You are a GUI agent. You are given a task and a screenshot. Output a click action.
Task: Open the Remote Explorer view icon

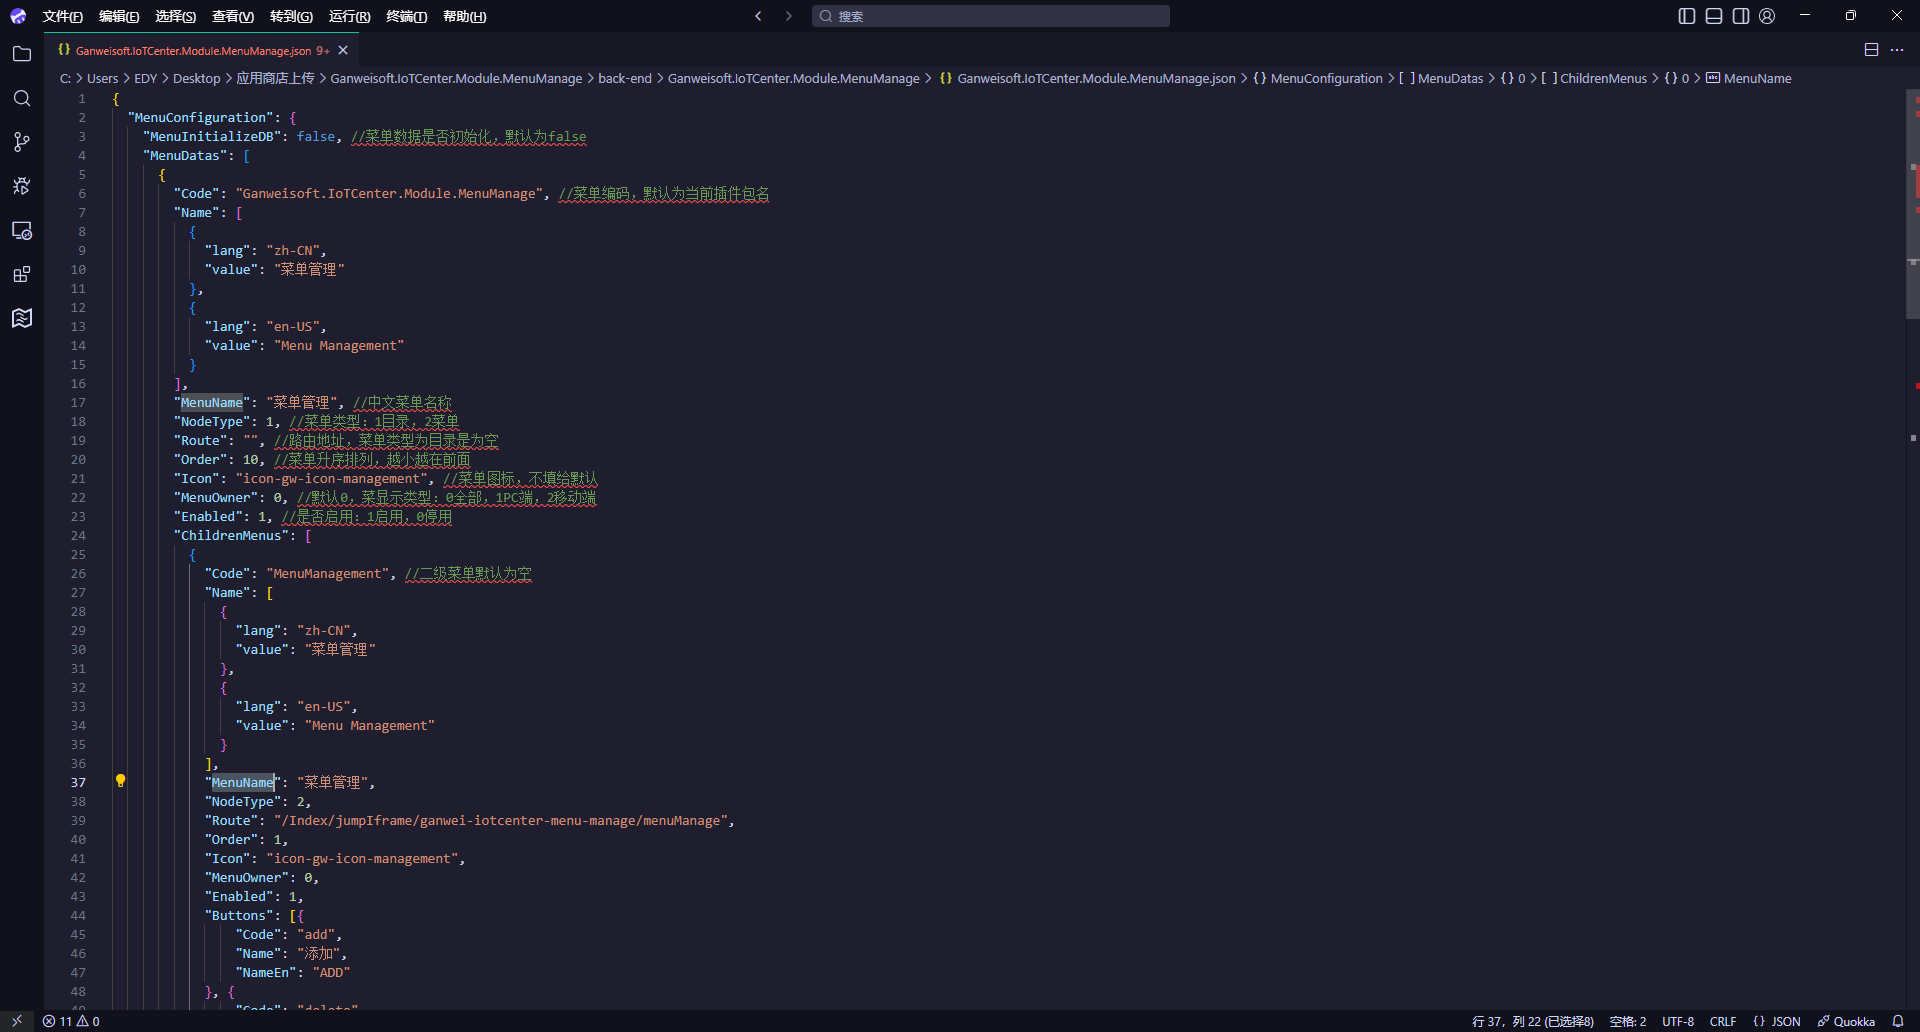(22, 230)
